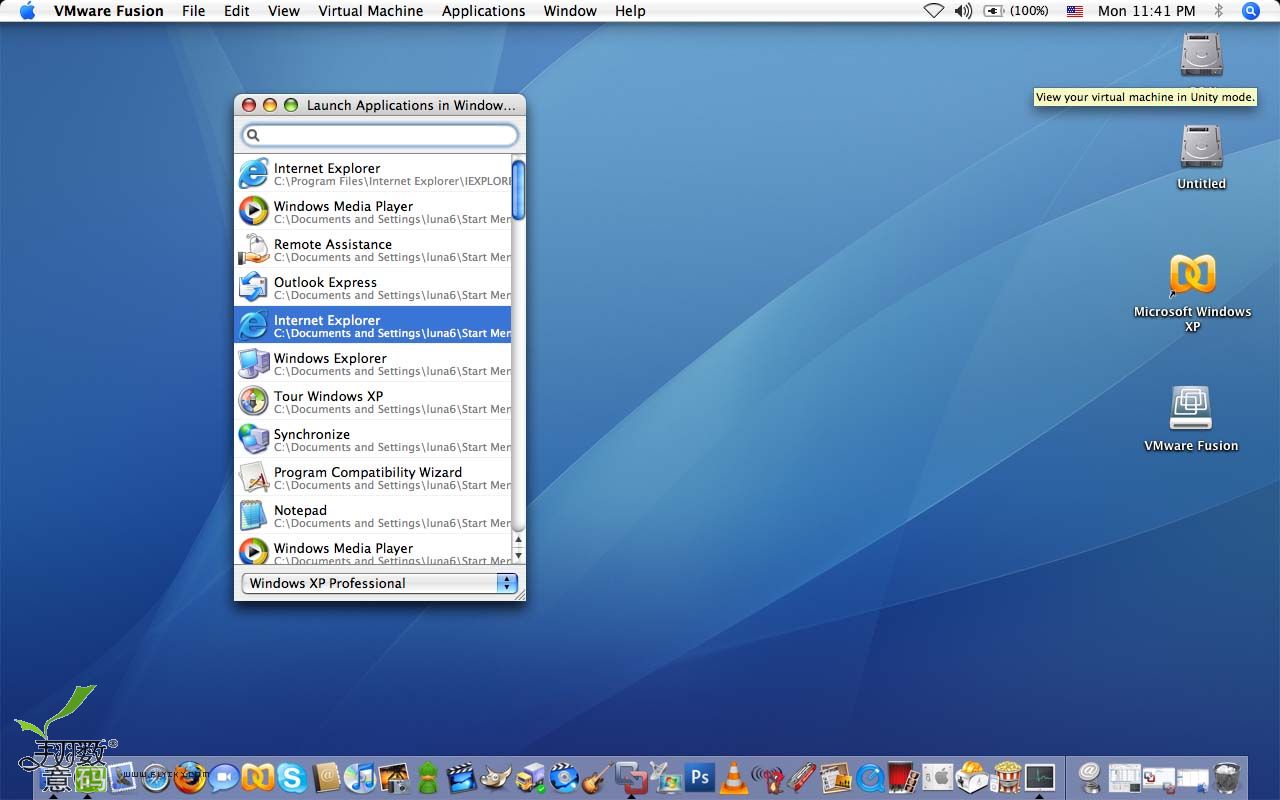Image resolution: width=1280 pixels, height=800 pixels.
Task: Click the scrollbar down arrow in launcher
Action: [x=518, y=554]
